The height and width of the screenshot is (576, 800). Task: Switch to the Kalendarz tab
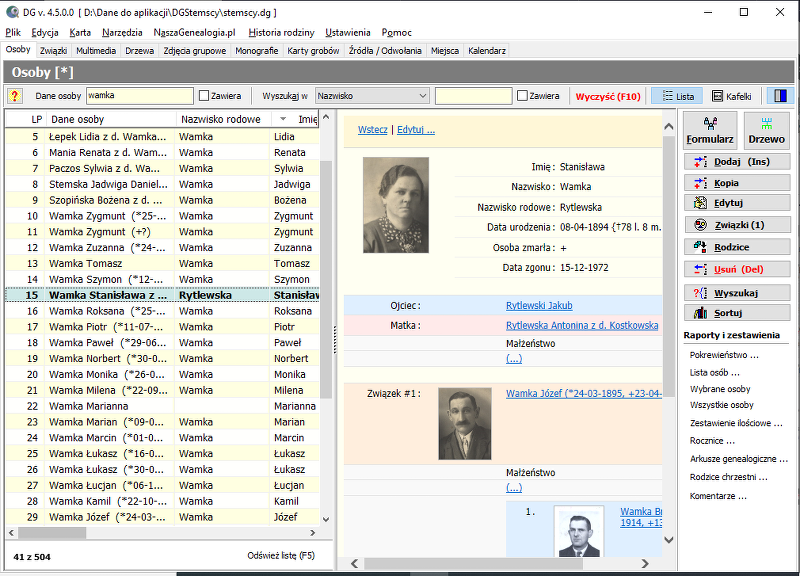[487, 51]
